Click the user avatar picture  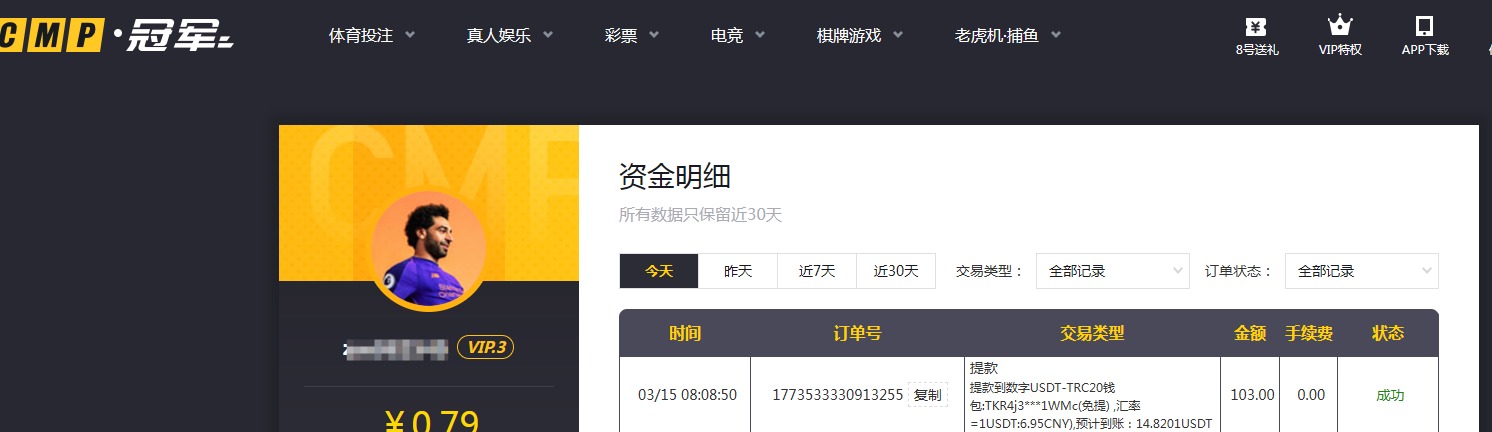coord(428,250)
